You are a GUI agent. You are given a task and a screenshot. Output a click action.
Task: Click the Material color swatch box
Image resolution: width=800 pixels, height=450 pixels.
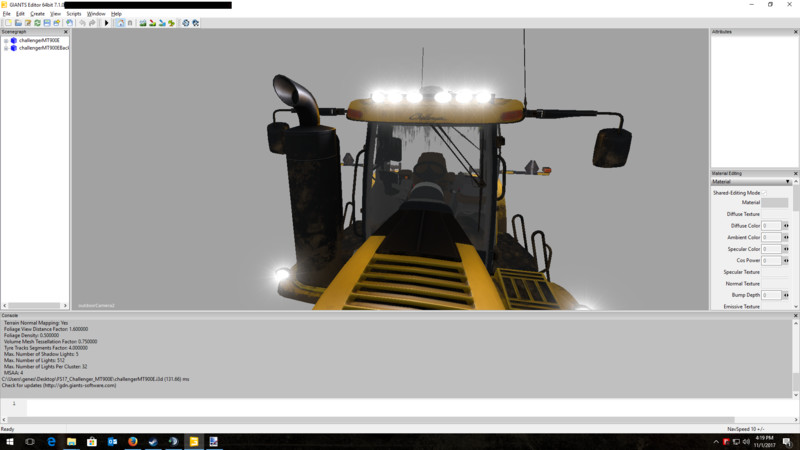tap(774, 203)
